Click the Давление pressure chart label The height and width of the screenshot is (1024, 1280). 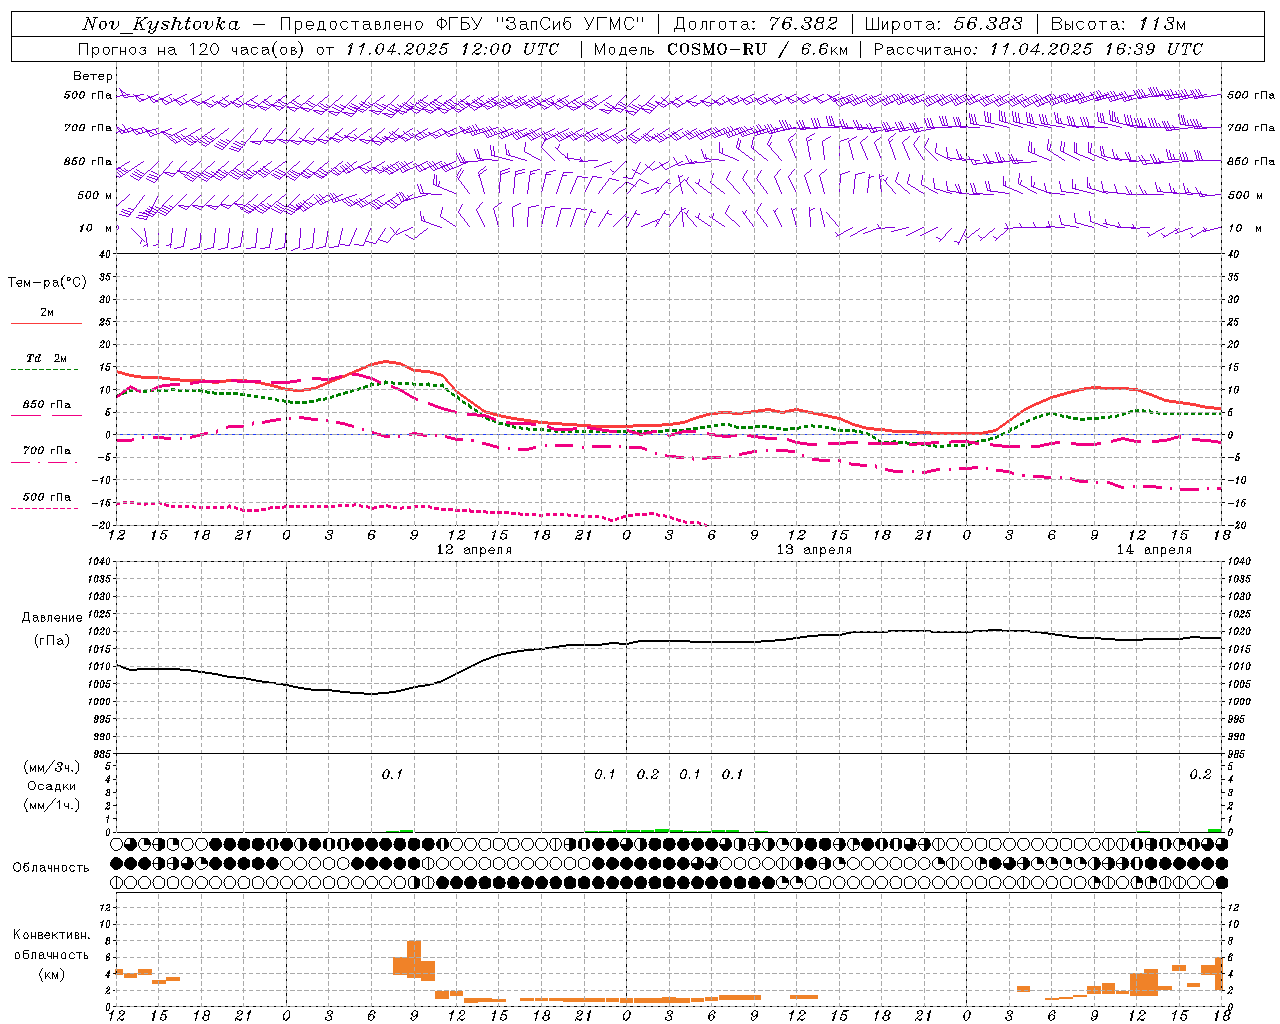click(x=52, y=618)
